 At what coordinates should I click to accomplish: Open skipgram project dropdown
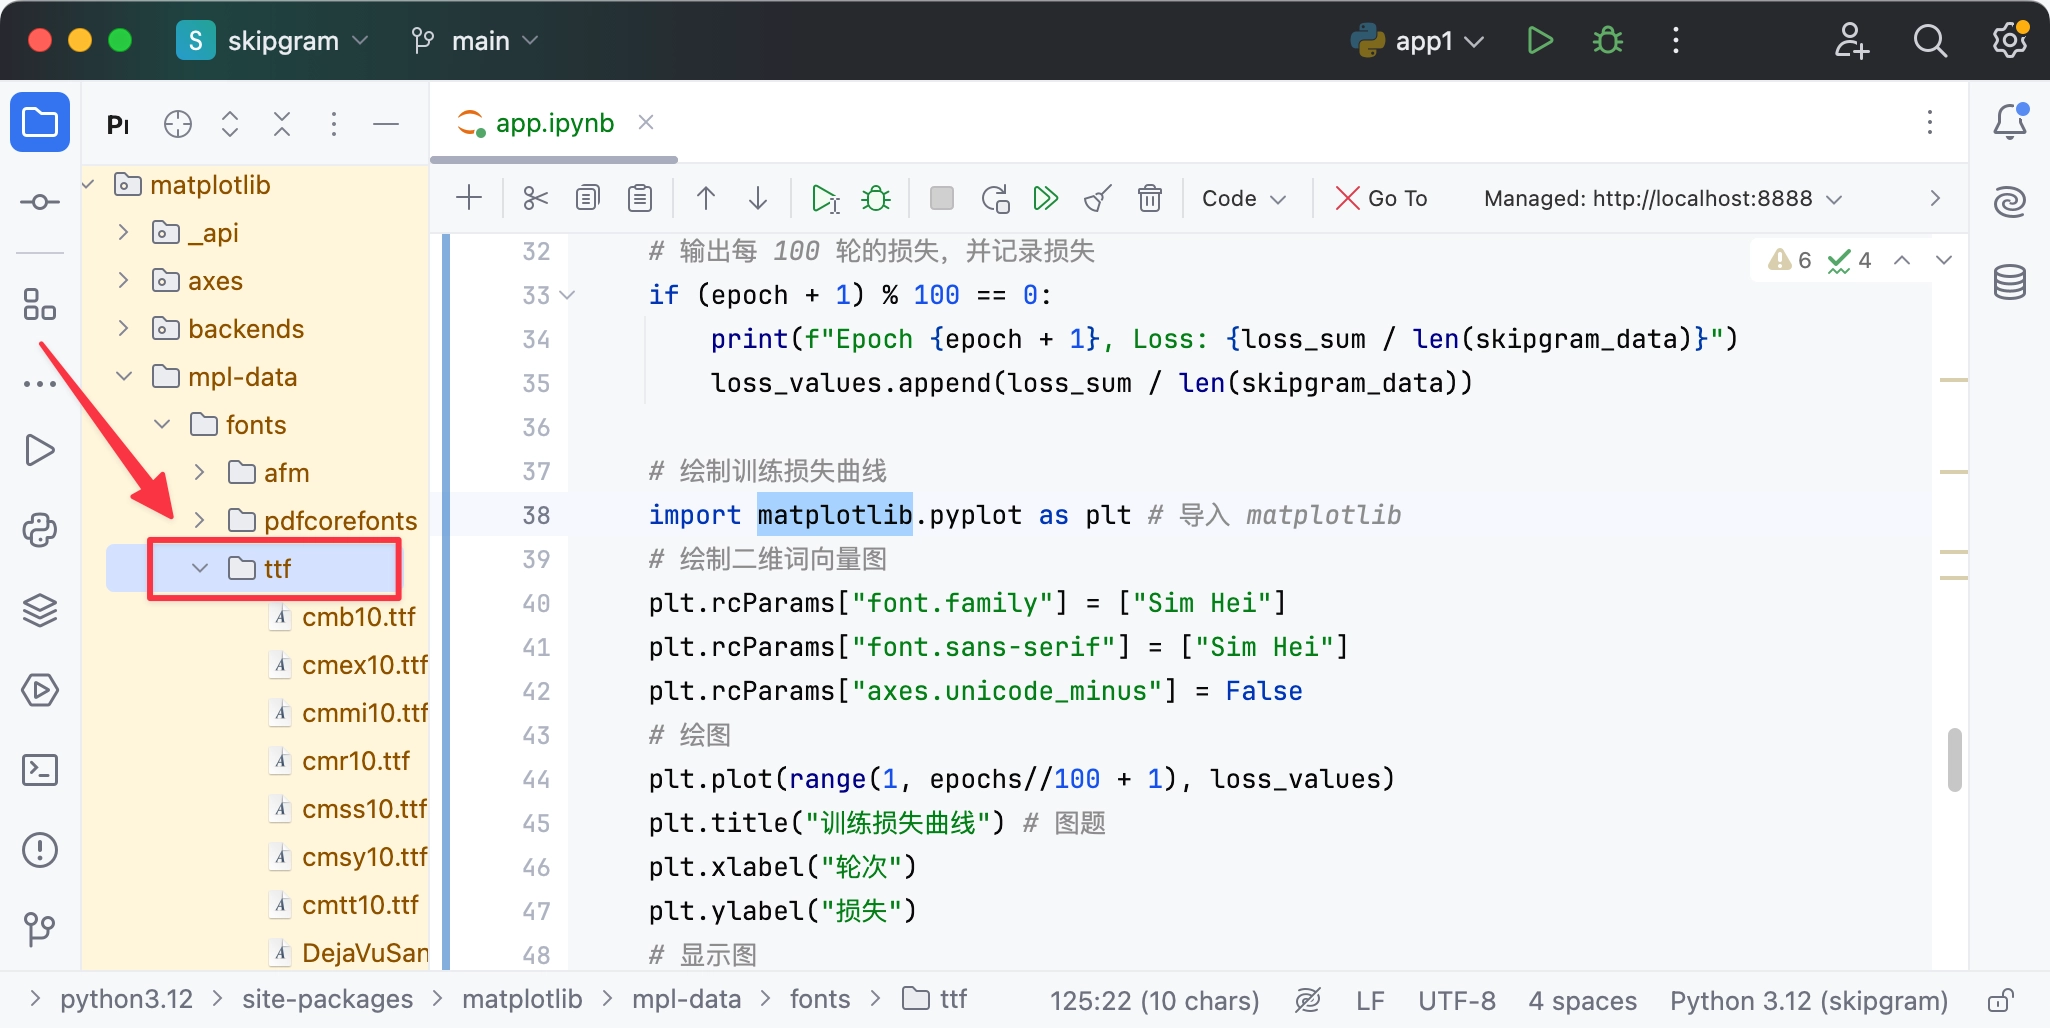pyautogui.click(x=274, y=40)
